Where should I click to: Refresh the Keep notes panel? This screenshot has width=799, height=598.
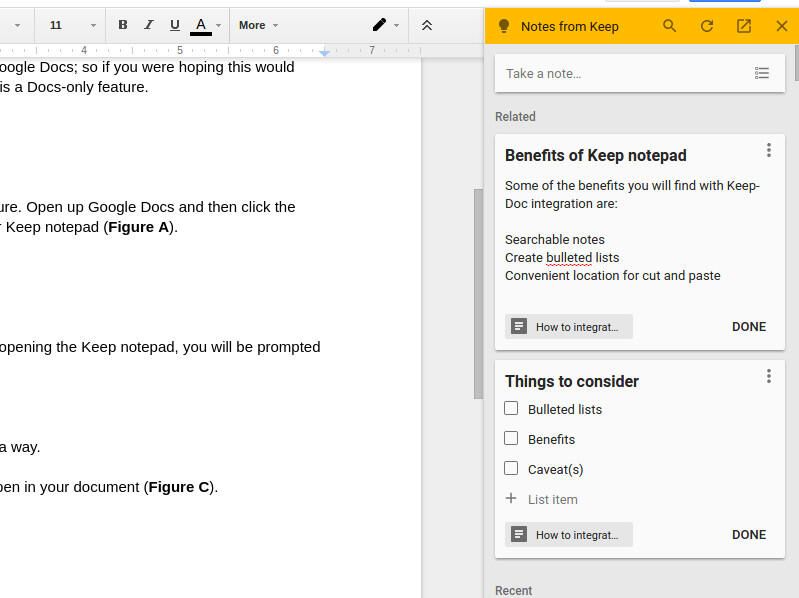click(707, 26)
